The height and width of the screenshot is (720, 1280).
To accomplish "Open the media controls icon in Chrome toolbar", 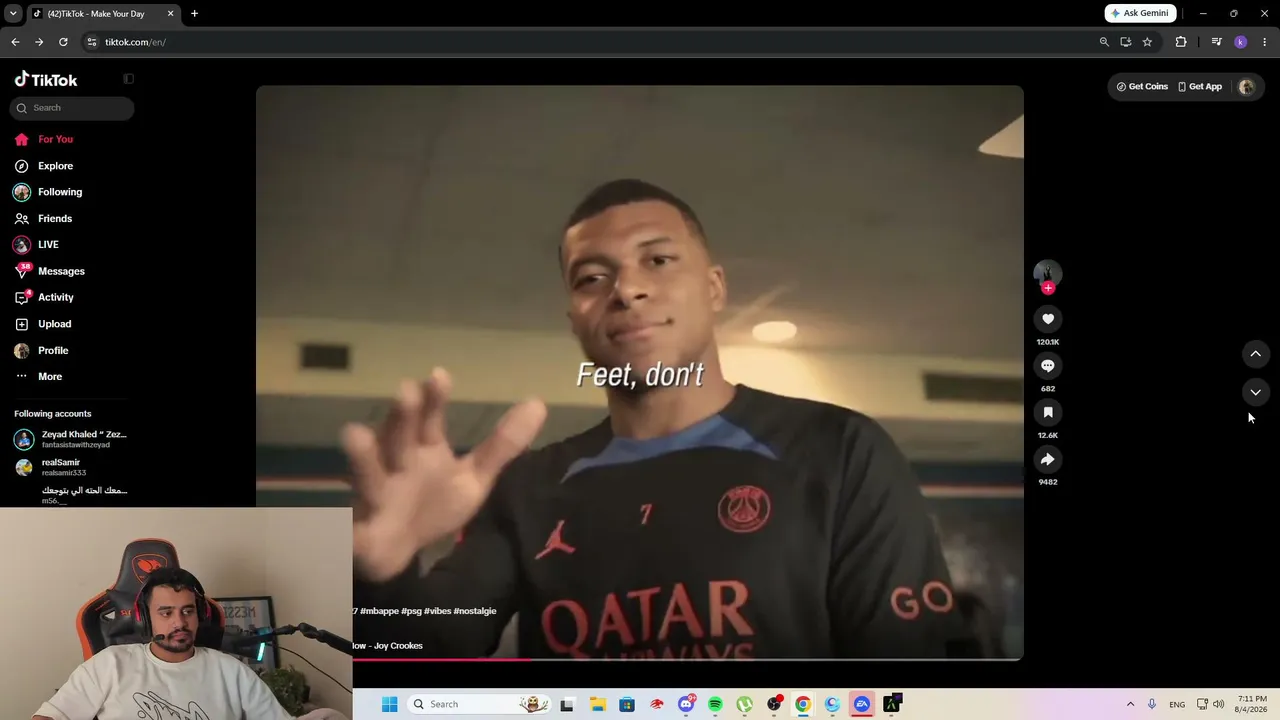I will pos(1216,42).
